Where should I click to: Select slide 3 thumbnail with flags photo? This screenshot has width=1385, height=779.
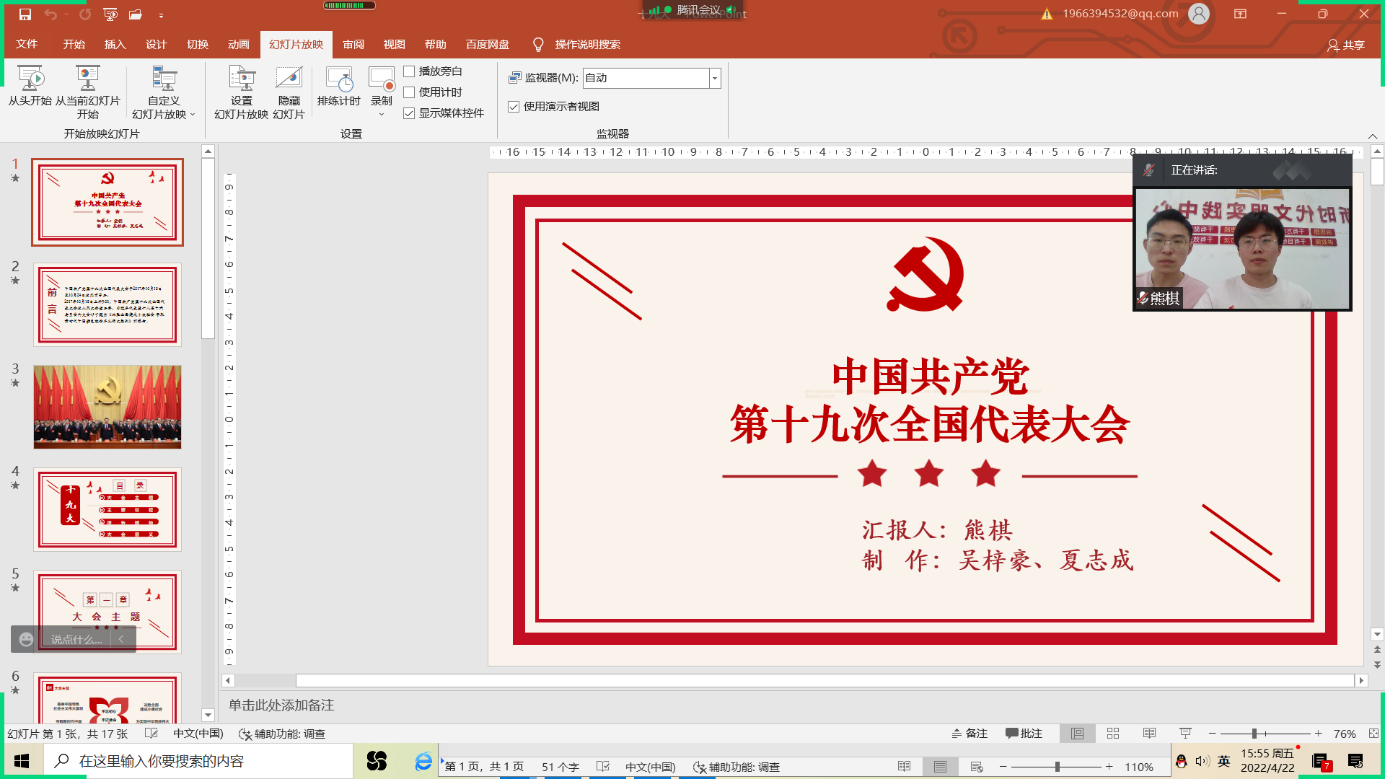click(107, 406)
